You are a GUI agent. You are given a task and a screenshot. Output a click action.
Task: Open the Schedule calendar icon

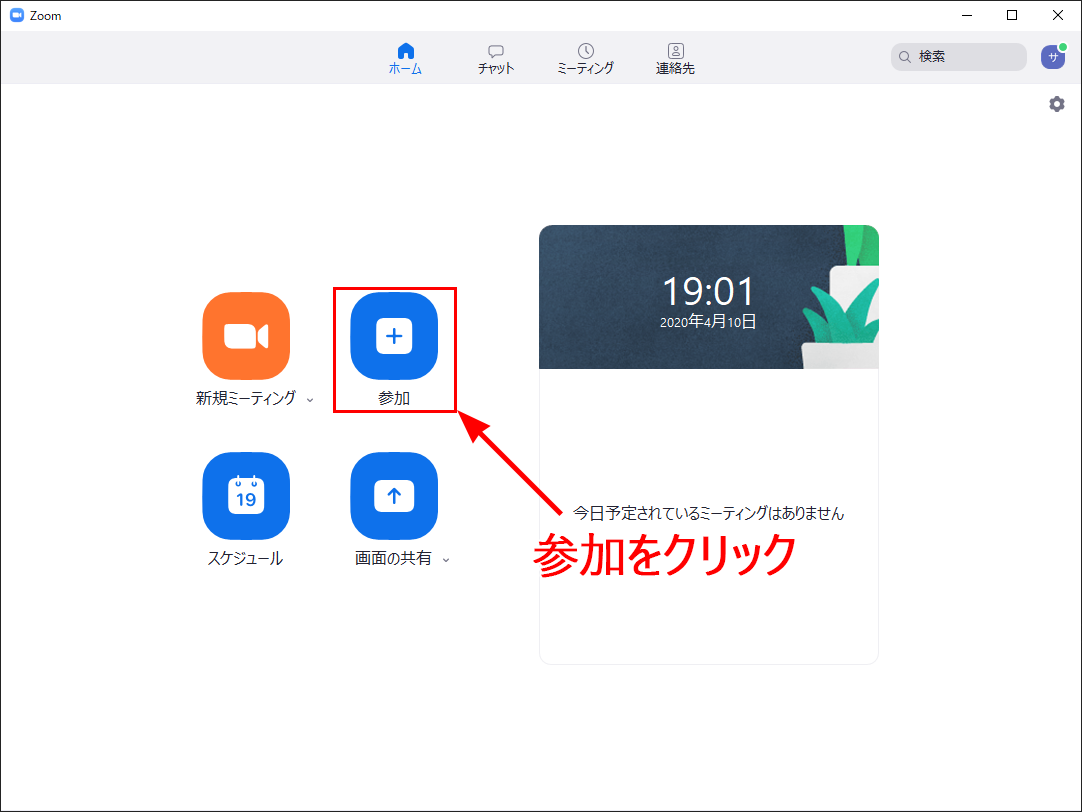246,496
